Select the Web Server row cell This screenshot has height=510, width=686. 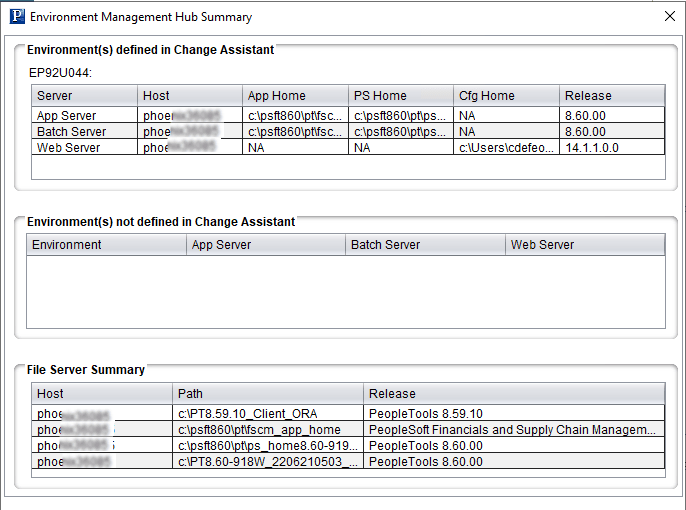tap(84, 147)
